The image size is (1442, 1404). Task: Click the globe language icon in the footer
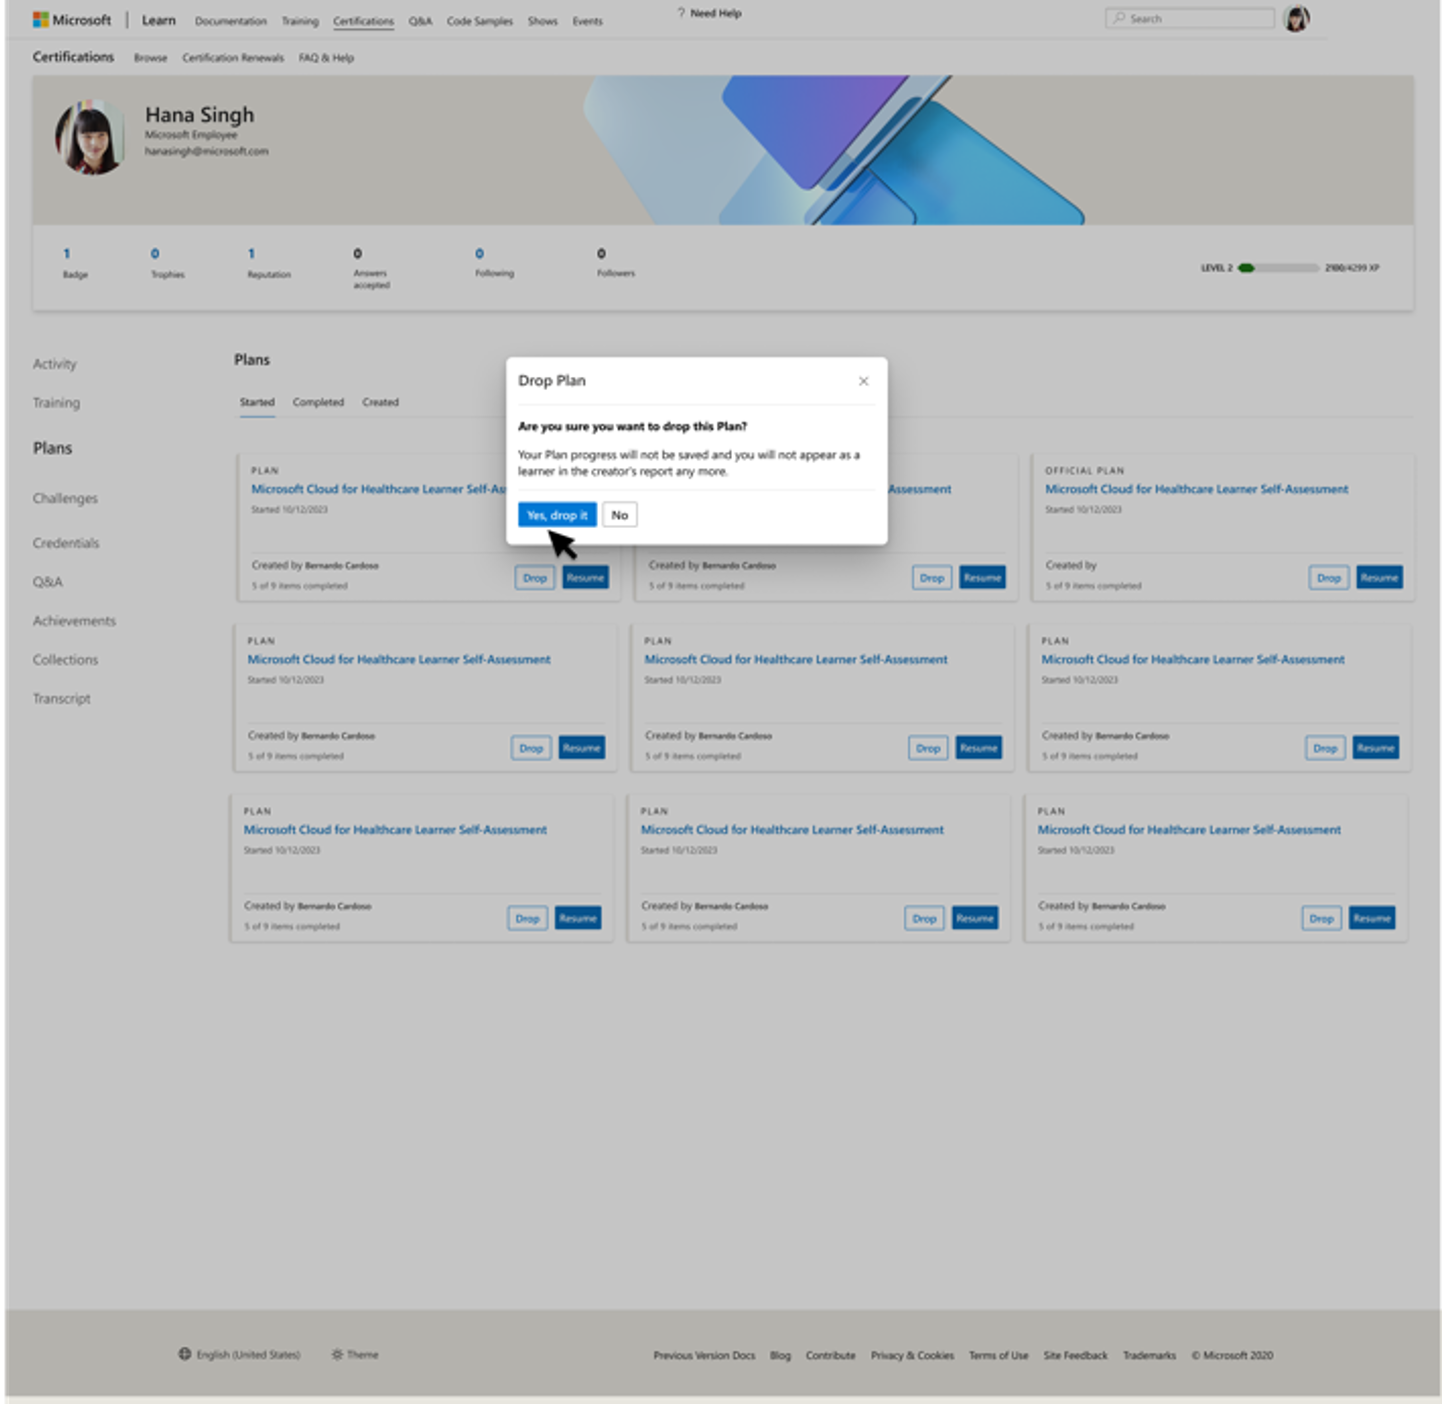186,1353
